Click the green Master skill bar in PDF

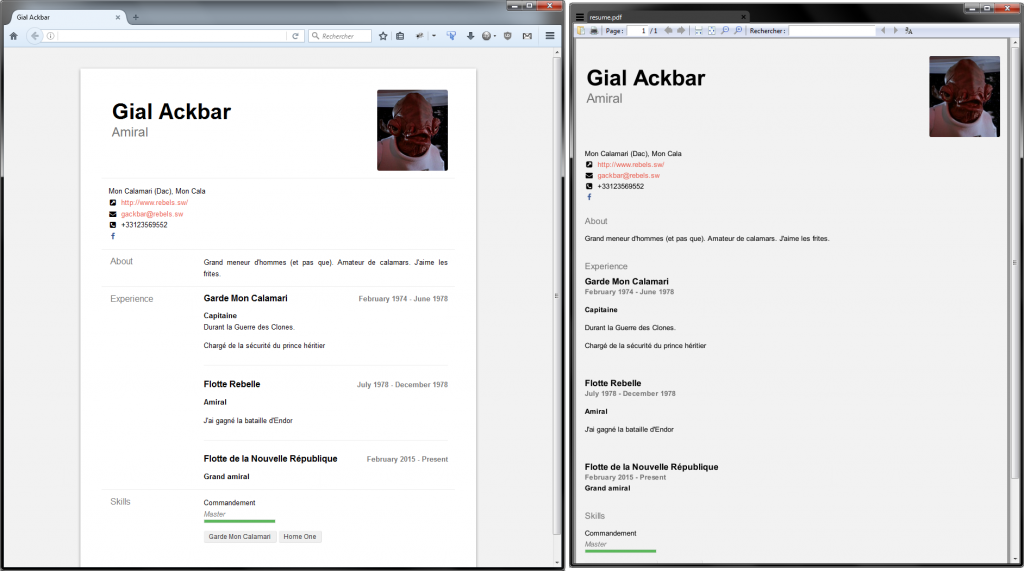tap(620, 551)
